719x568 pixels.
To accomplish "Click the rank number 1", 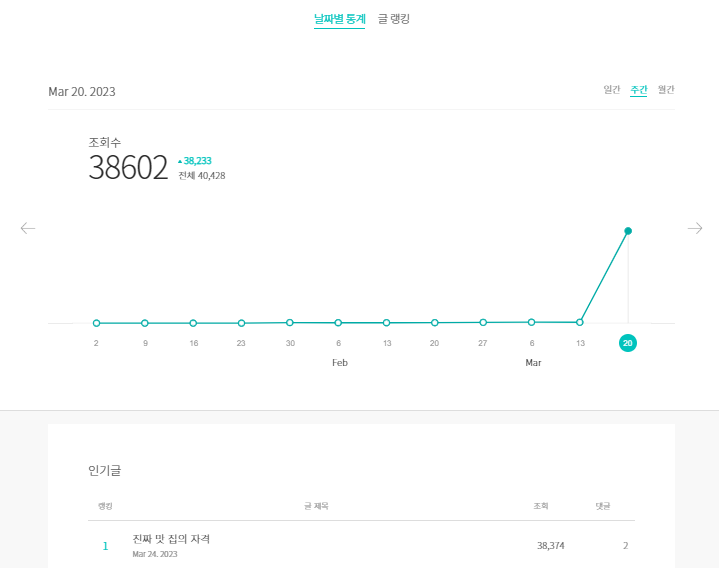I will [x=105, y=546].
